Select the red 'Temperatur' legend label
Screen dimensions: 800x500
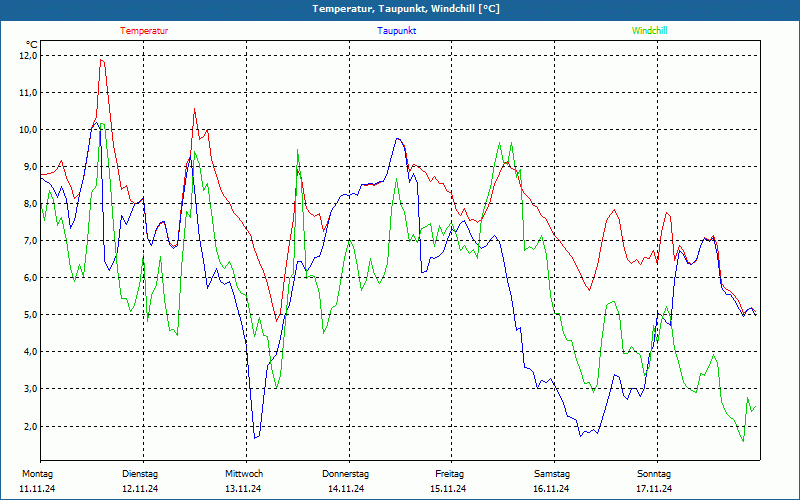(144, 31)
